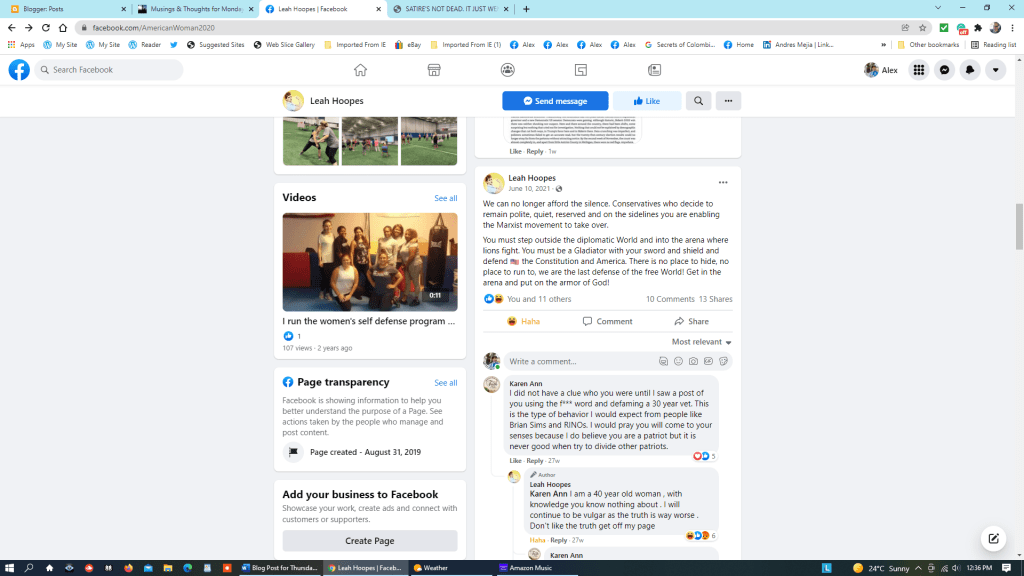Open the apps grid menu icon
1024x576 pixels.
pyautogui.click(x=918, y=70)
